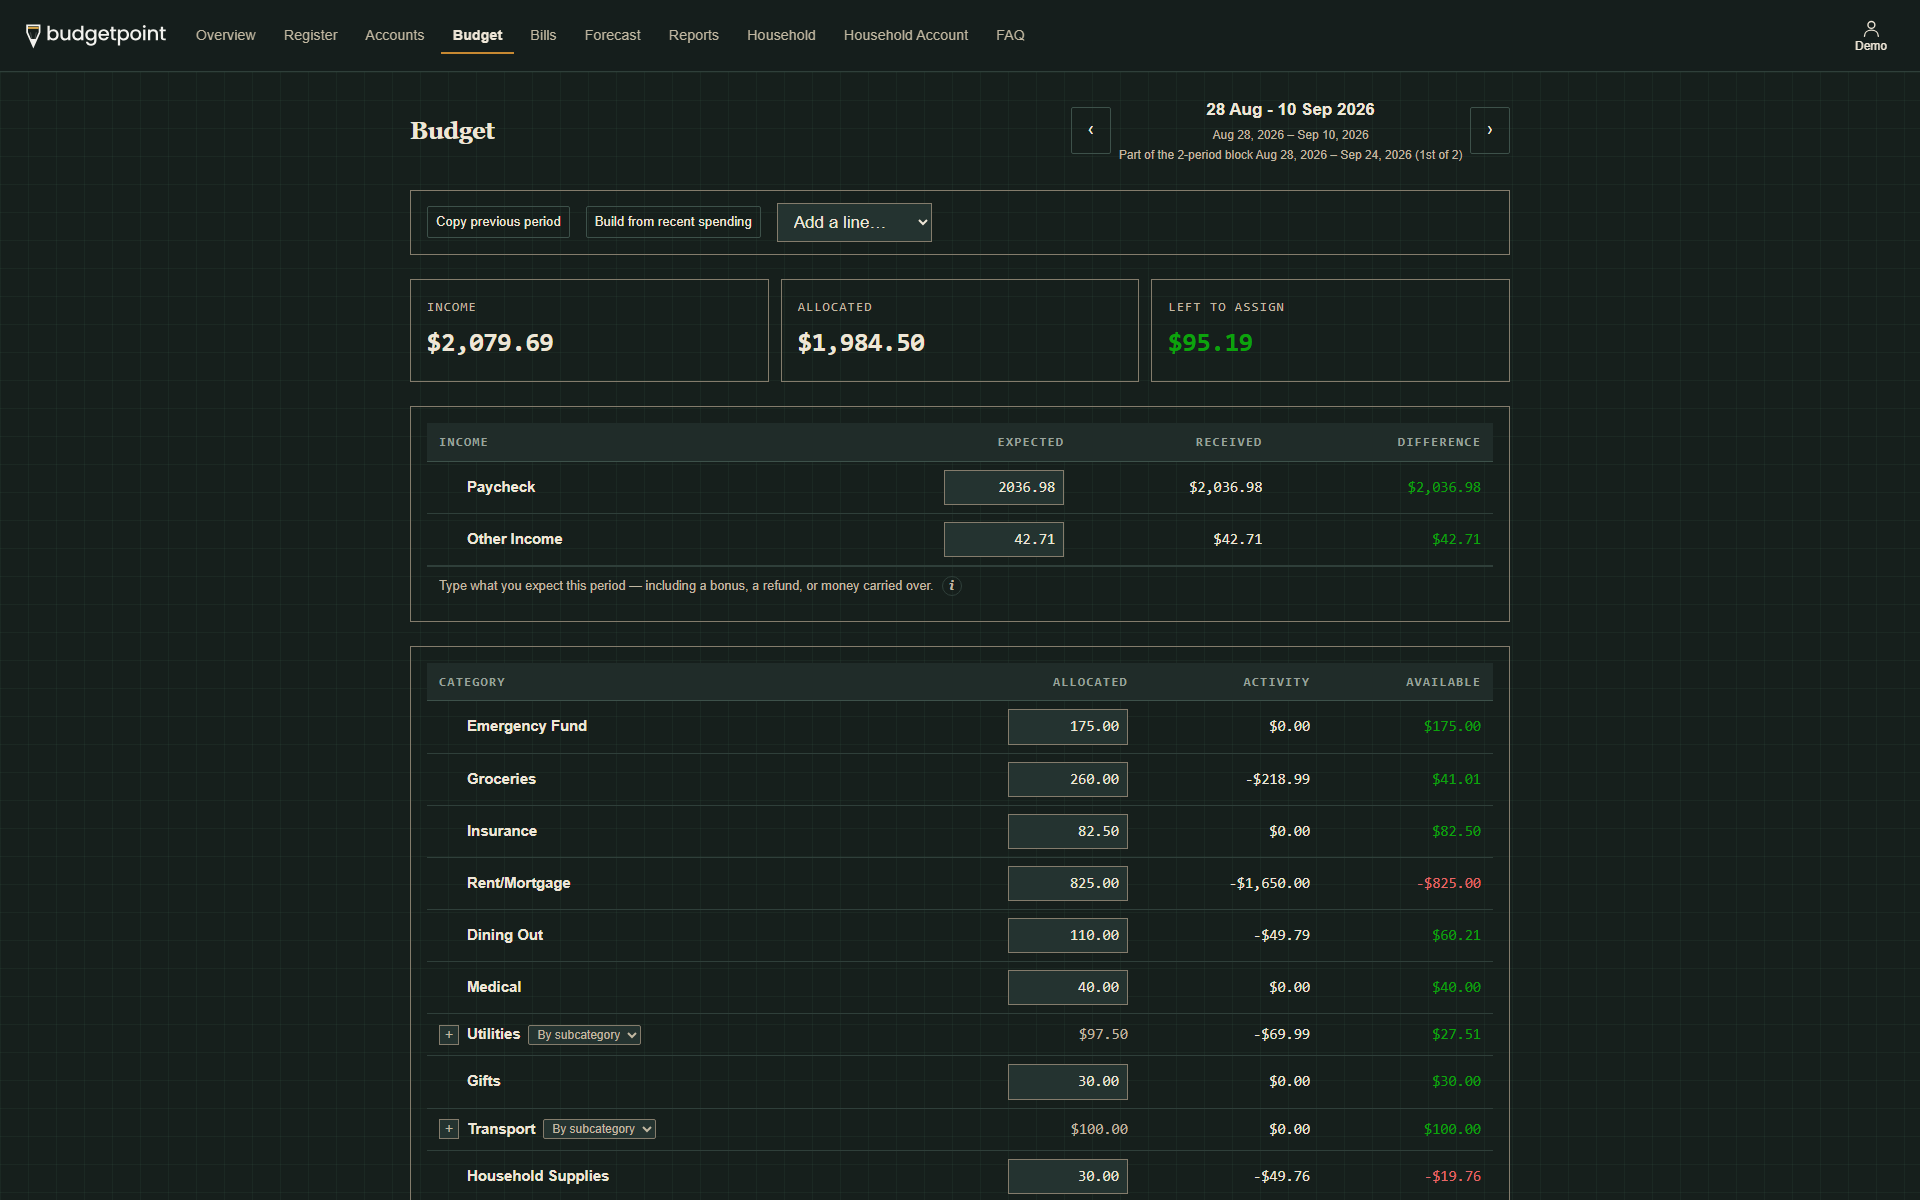The image size is (1920, 1200).
Task: Open the Utilities By subcategory dropdown
Action: (585, 1035)
